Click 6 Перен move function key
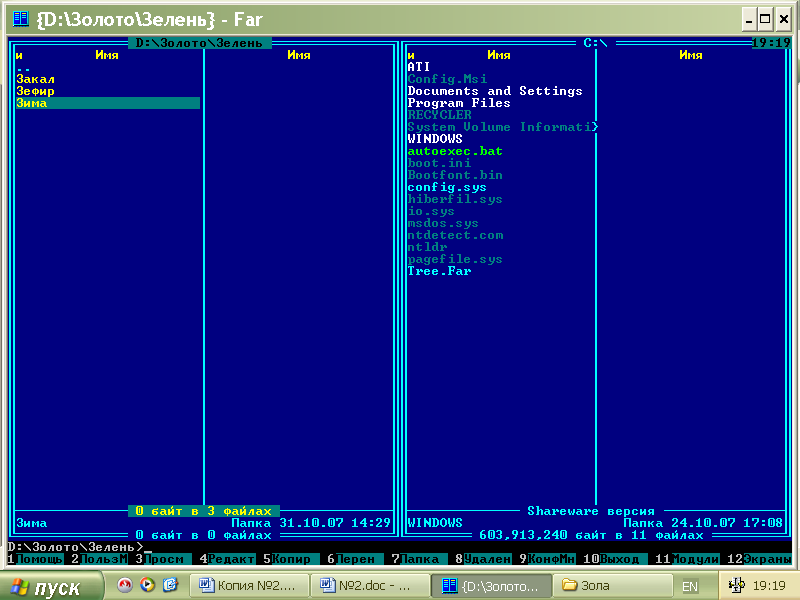Viewport: 800px width, 600px height. tap(355, 559)
